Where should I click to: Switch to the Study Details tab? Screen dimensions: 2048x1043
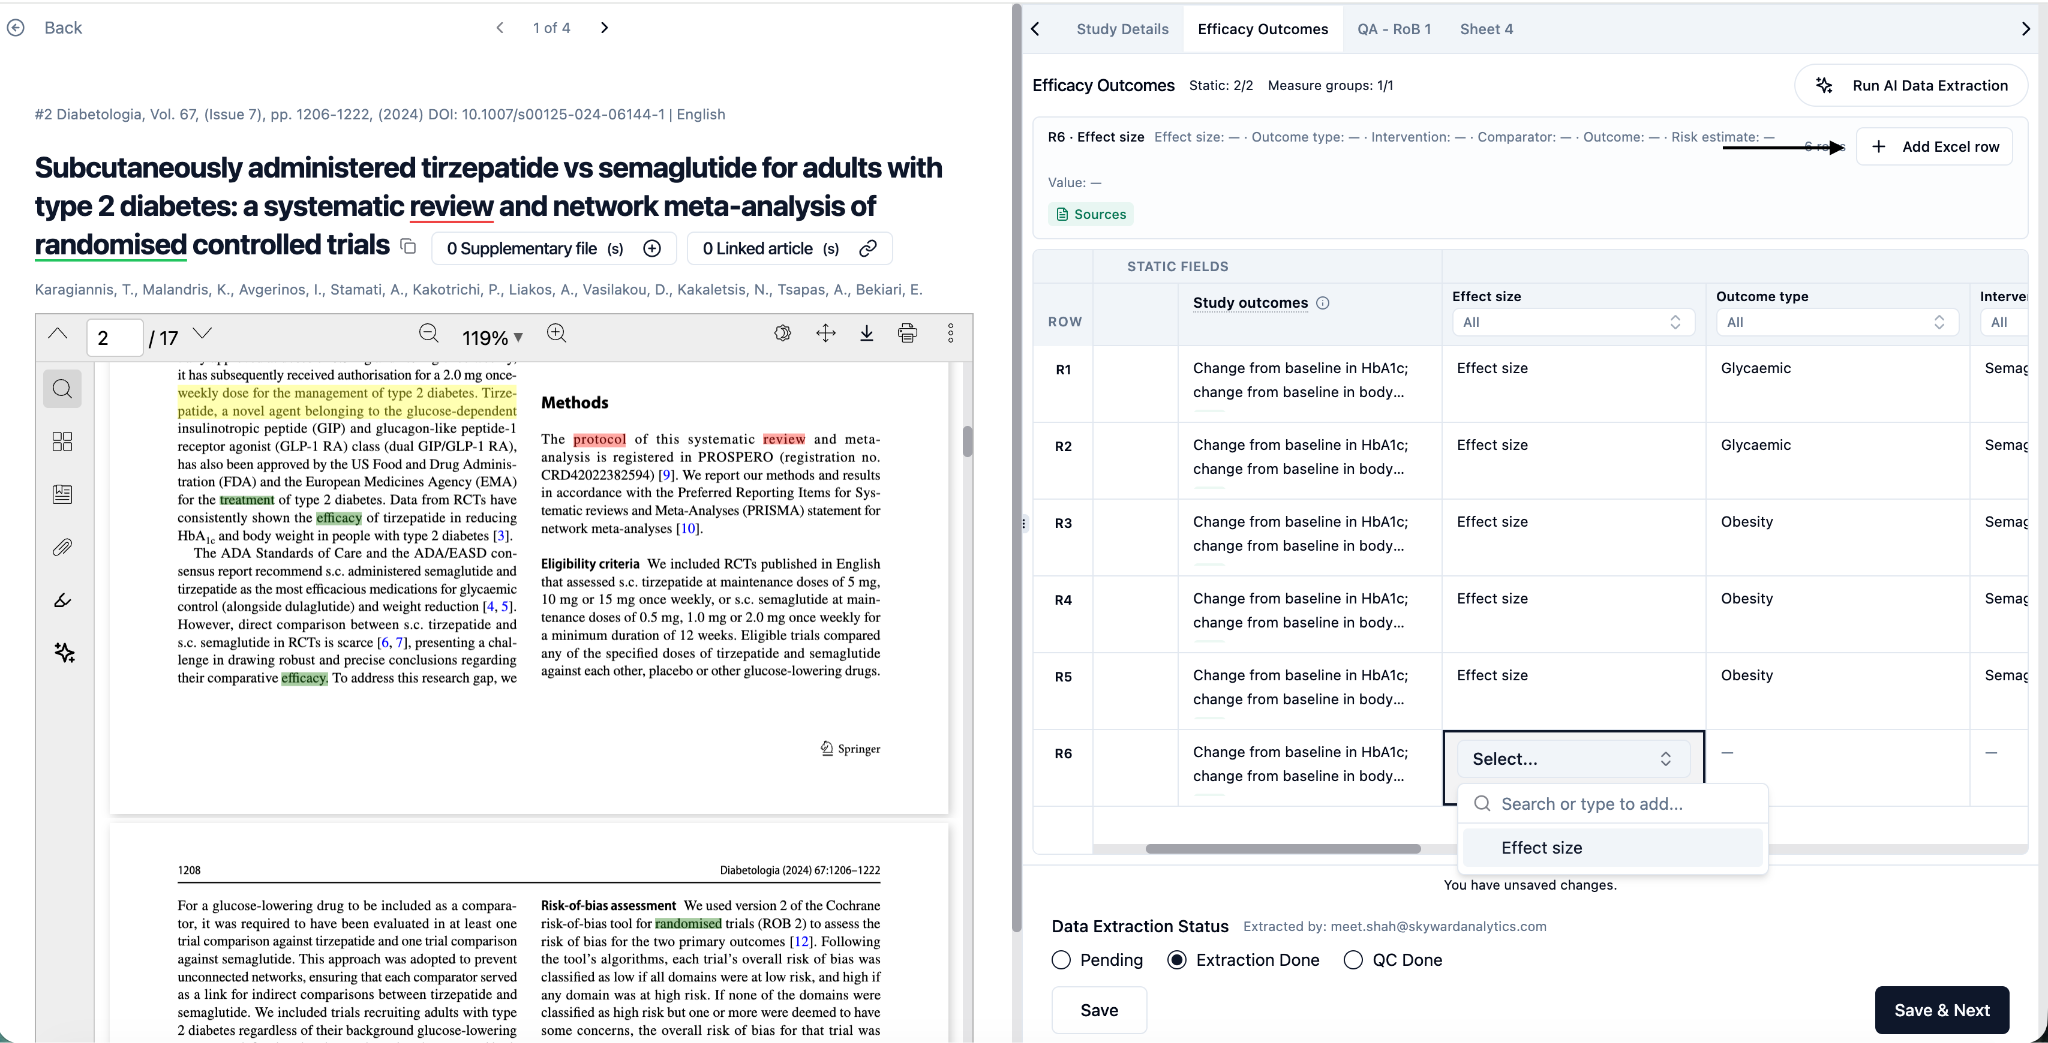click(1122, 29)
